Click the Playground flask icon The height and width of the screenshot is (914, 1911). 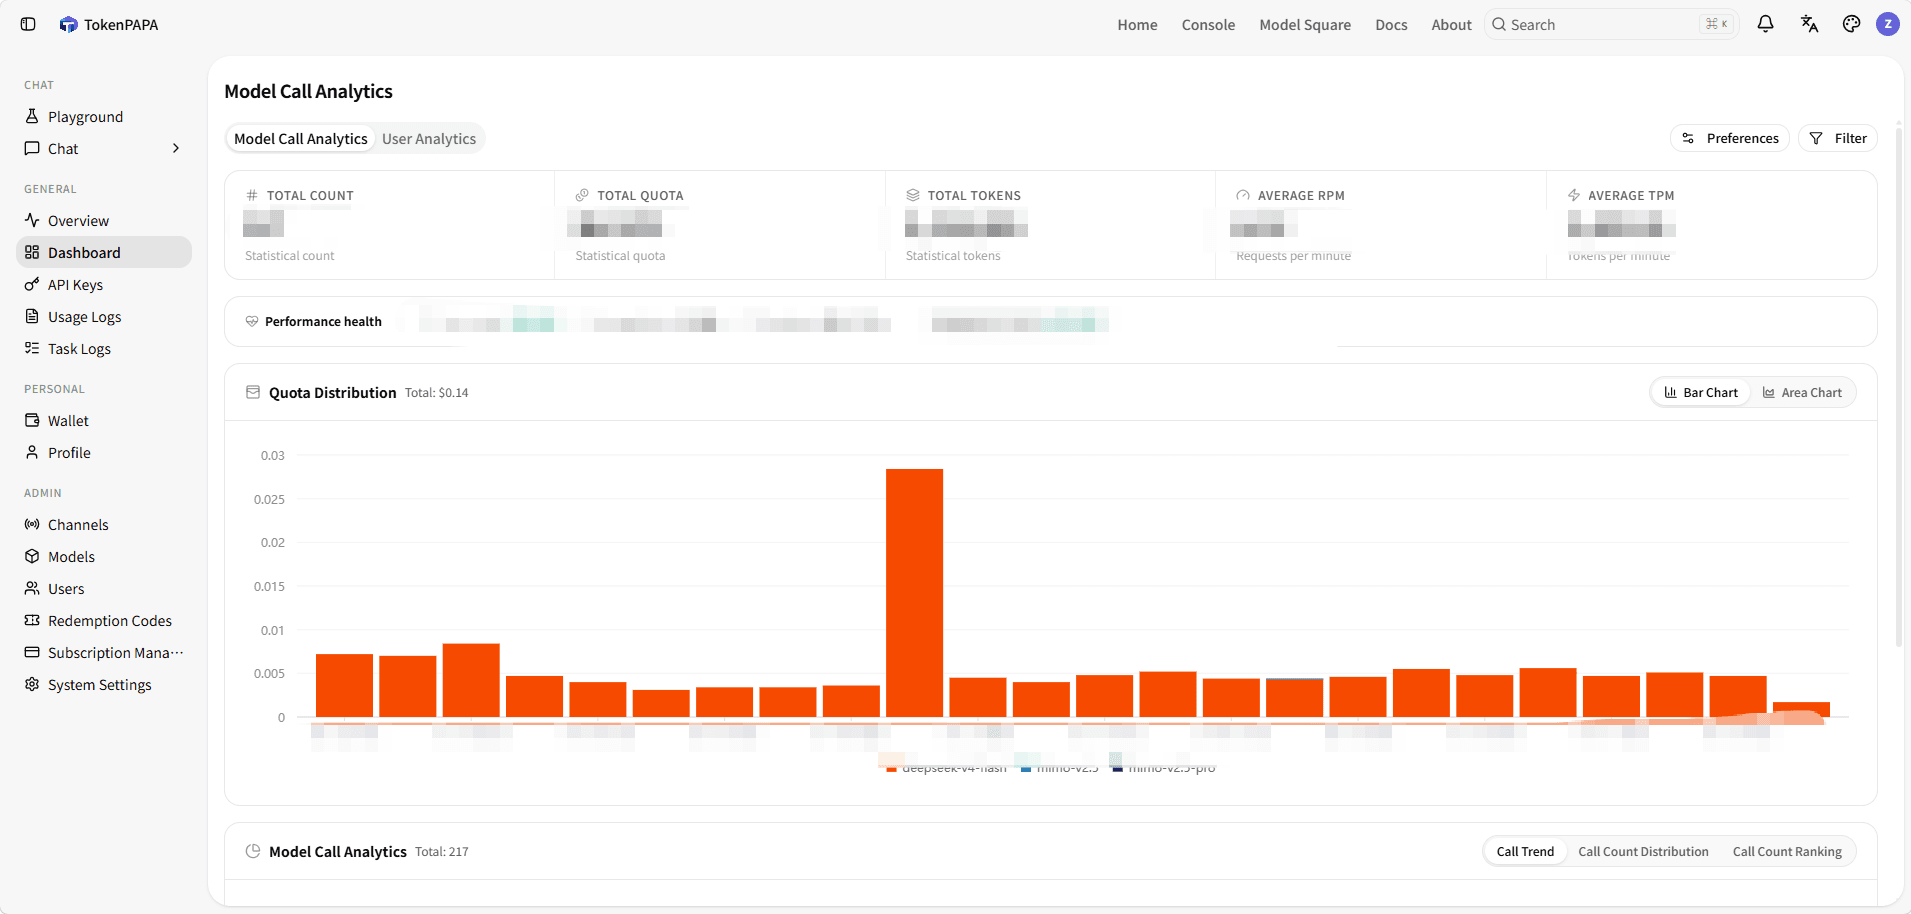point(32,116)
